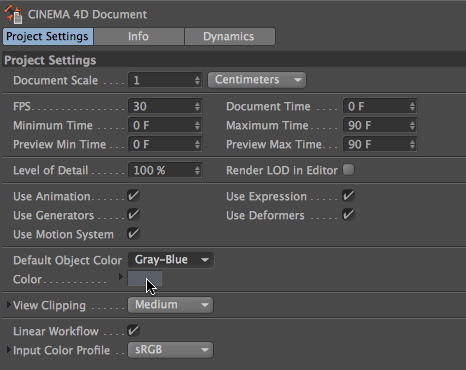Toggle the Use Generators checkbox
Viewport: 466px width, 370px height.
(133, 215)
